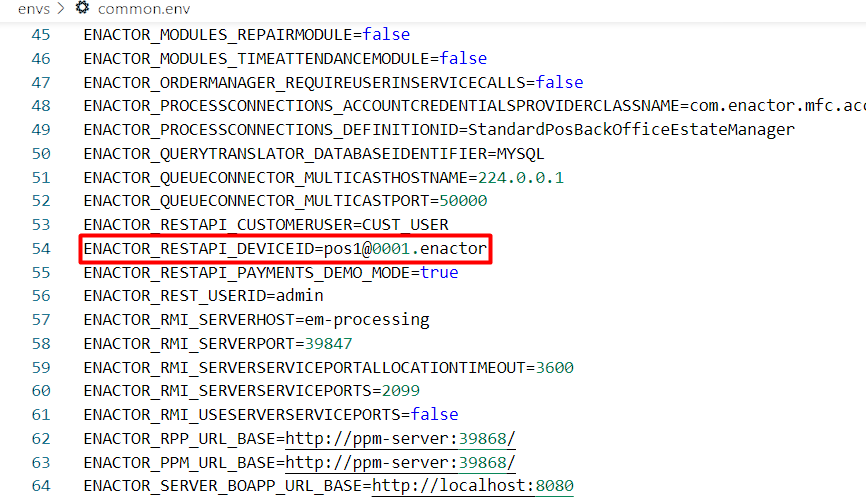Click the ENACTOR_REST_USERID admin value

pyautogui.click(x=300, y=296)
